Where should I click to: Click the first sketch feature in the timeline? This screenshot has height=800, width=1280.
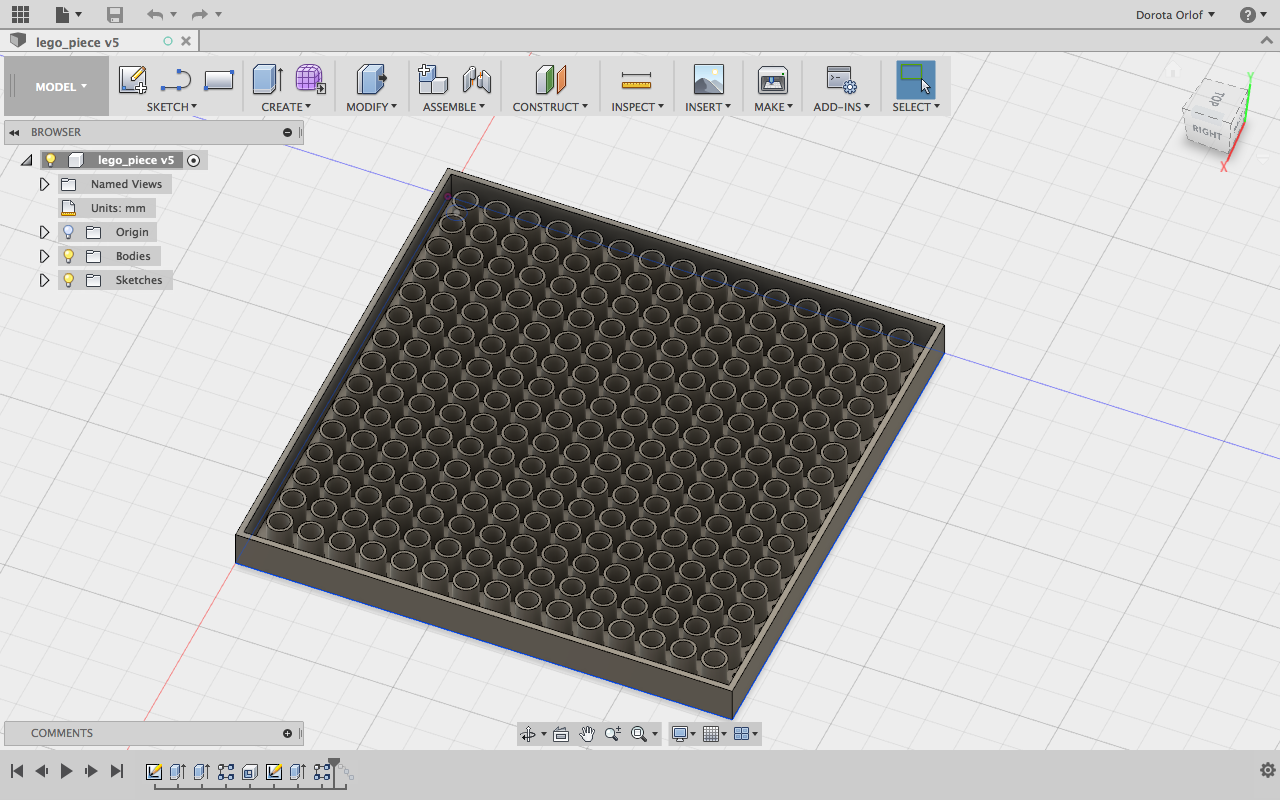pyautogui.click(x=154, y=771)
